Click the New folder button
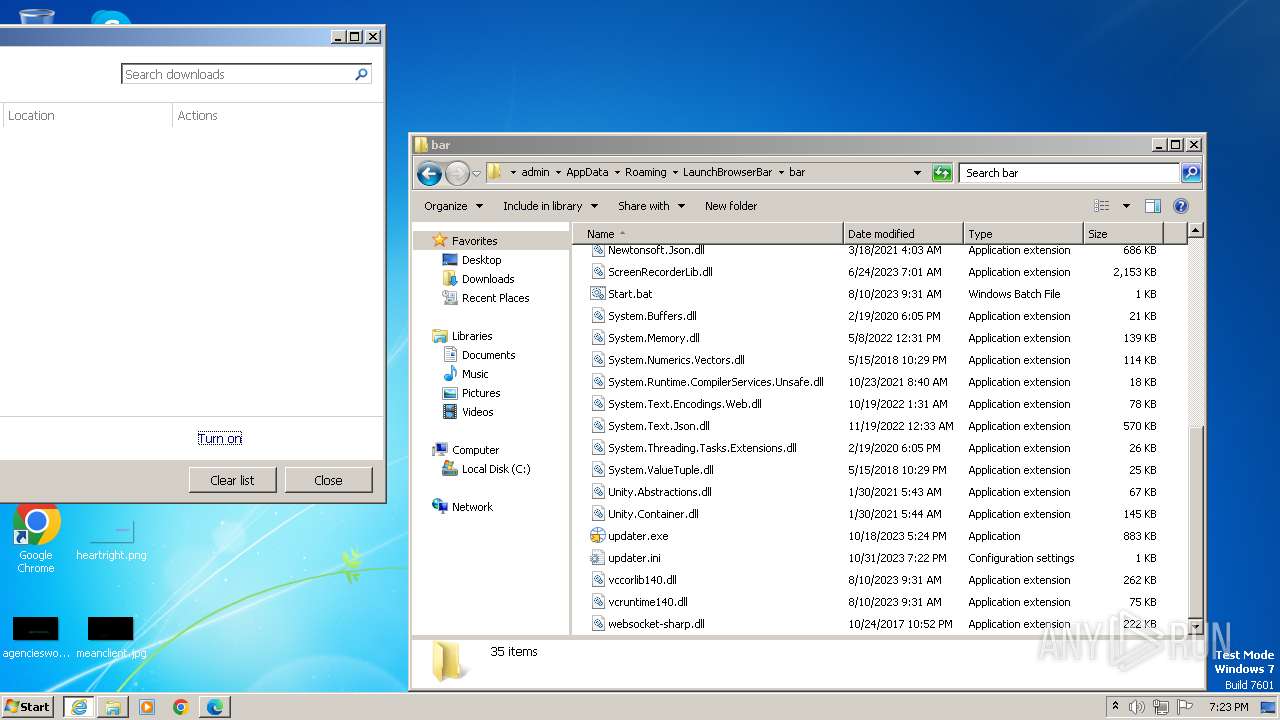 point(731,206)
